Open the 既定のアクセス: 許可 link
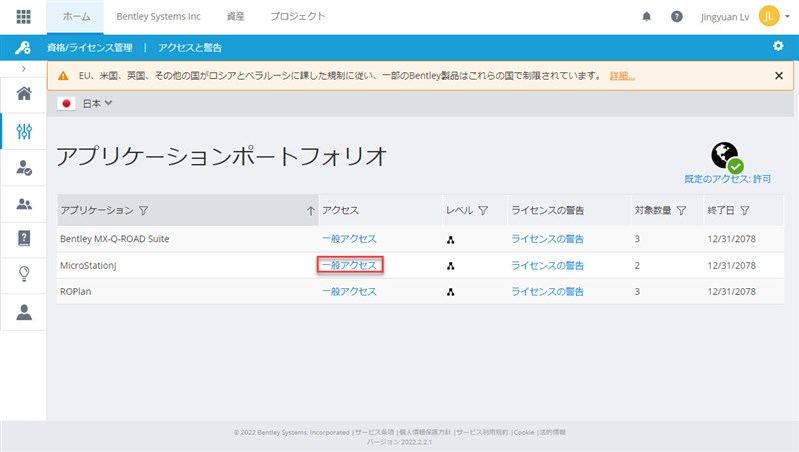Viewport: 799px width, 452px height. [x=727, y=179]
